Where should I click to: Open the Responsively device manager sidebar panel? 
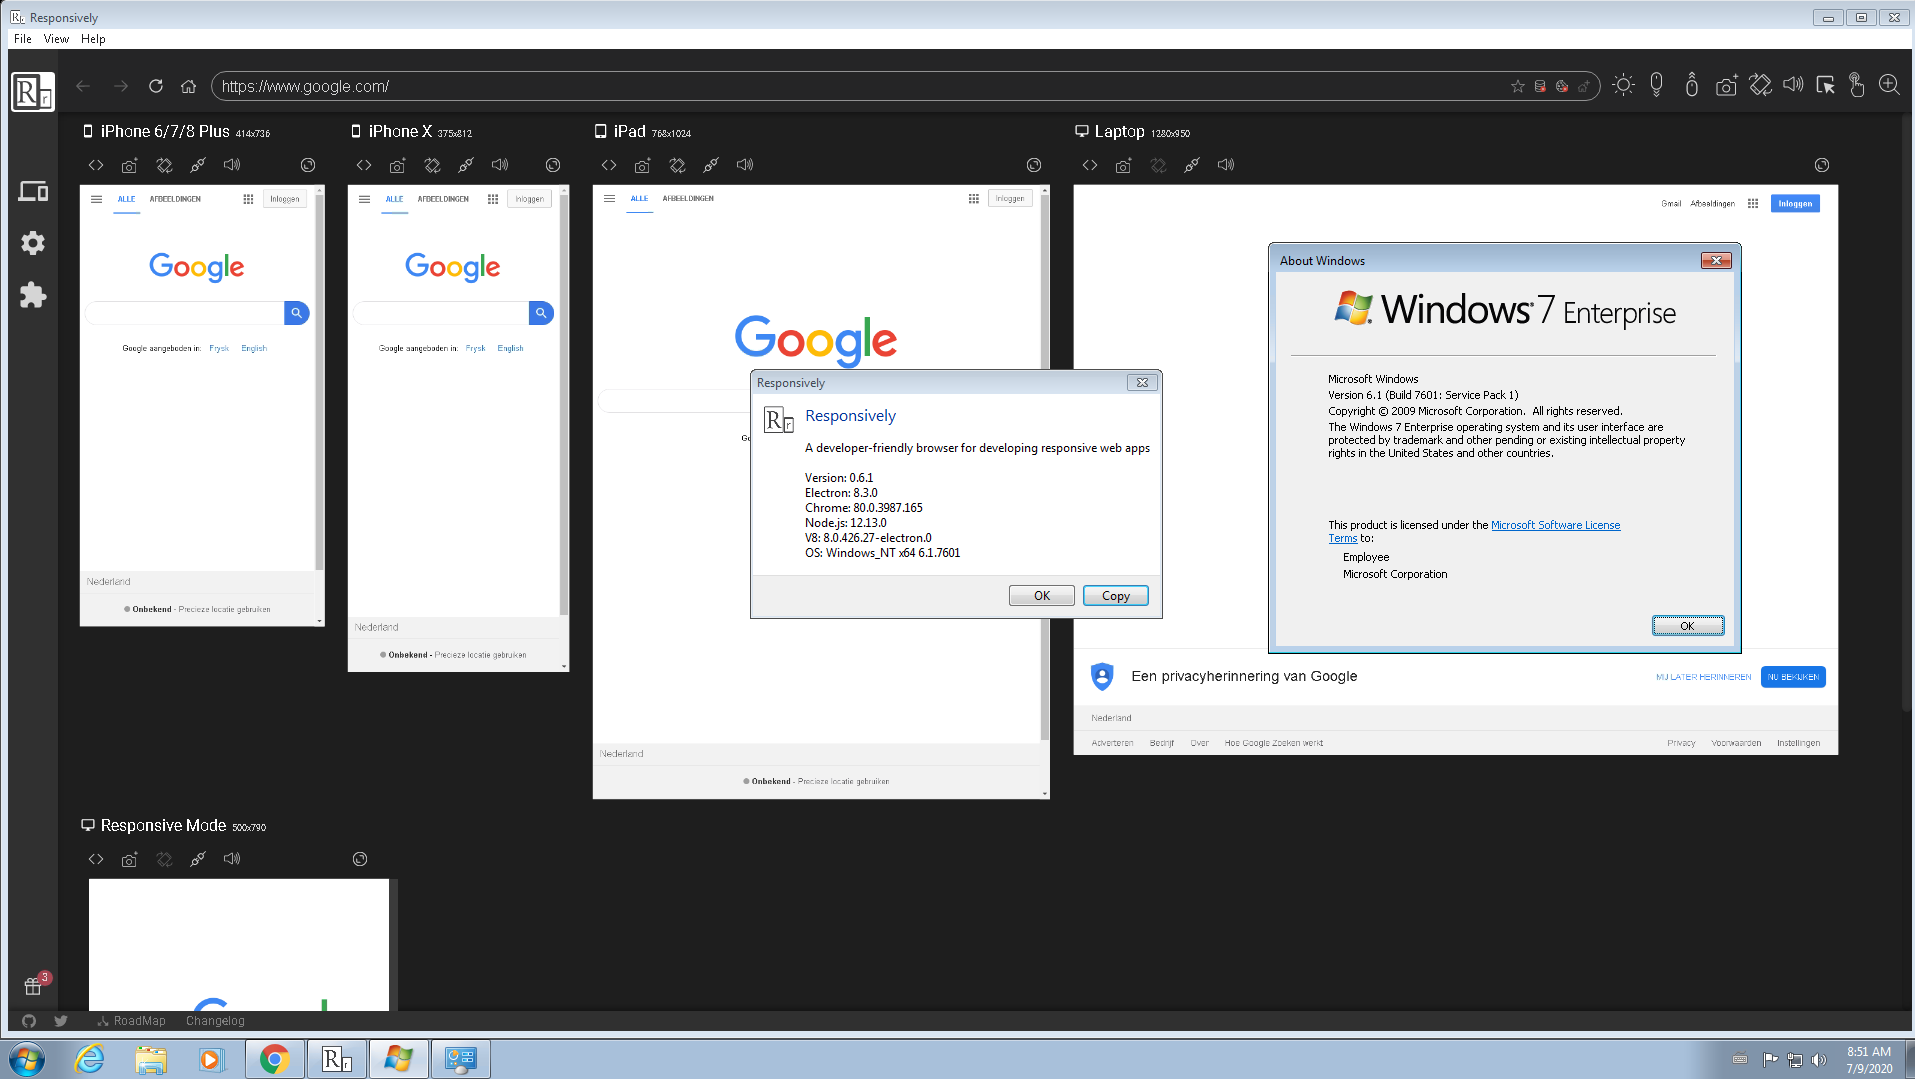33,192
